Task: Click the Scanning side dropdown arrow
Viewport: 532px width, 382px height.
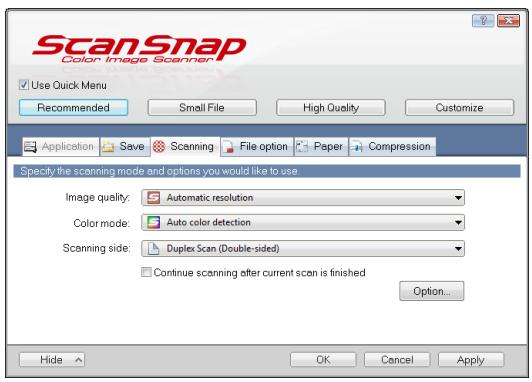Action: tap(458, 249)
